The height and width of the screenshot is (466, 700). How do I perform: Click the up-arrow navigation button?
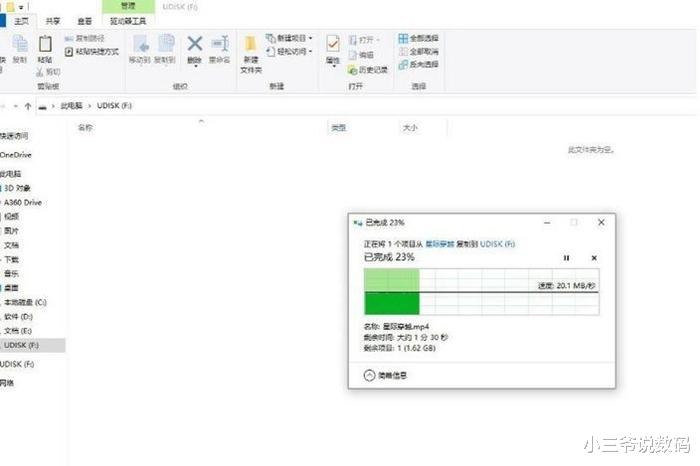[28, 106]
